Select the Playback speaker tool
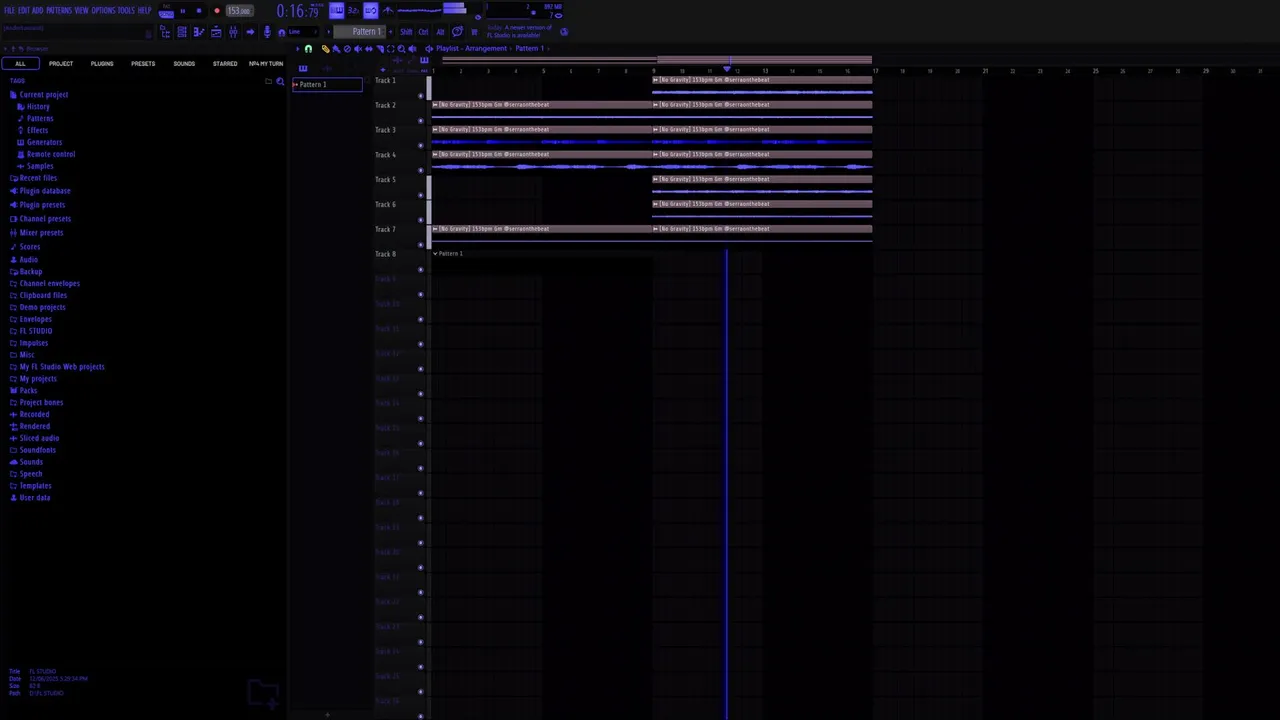 tap(412, 48)
